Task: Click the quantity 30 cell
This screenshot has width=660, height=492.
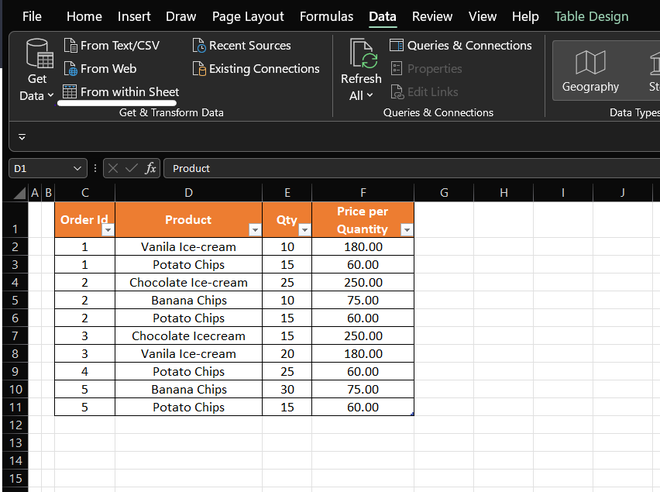Action: (x=287, y=389)
